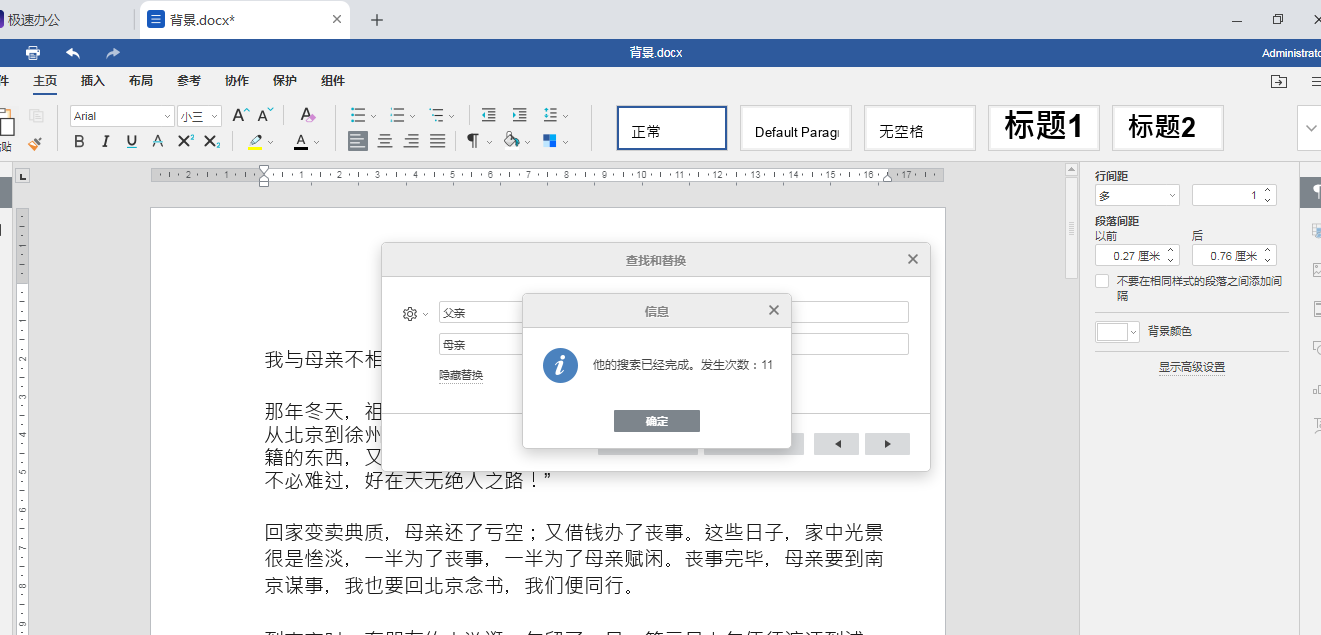Check the box for no spacing between same-style paragraphs
The image size is (1321, 635).
pyautogui.click(x=1102, y=281)
